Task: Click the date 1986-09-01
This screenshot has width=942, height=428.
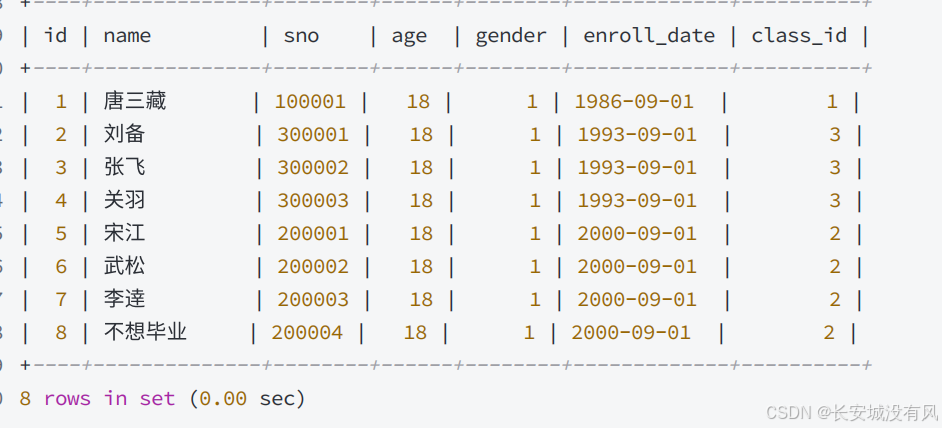Action: click(634, 102)
